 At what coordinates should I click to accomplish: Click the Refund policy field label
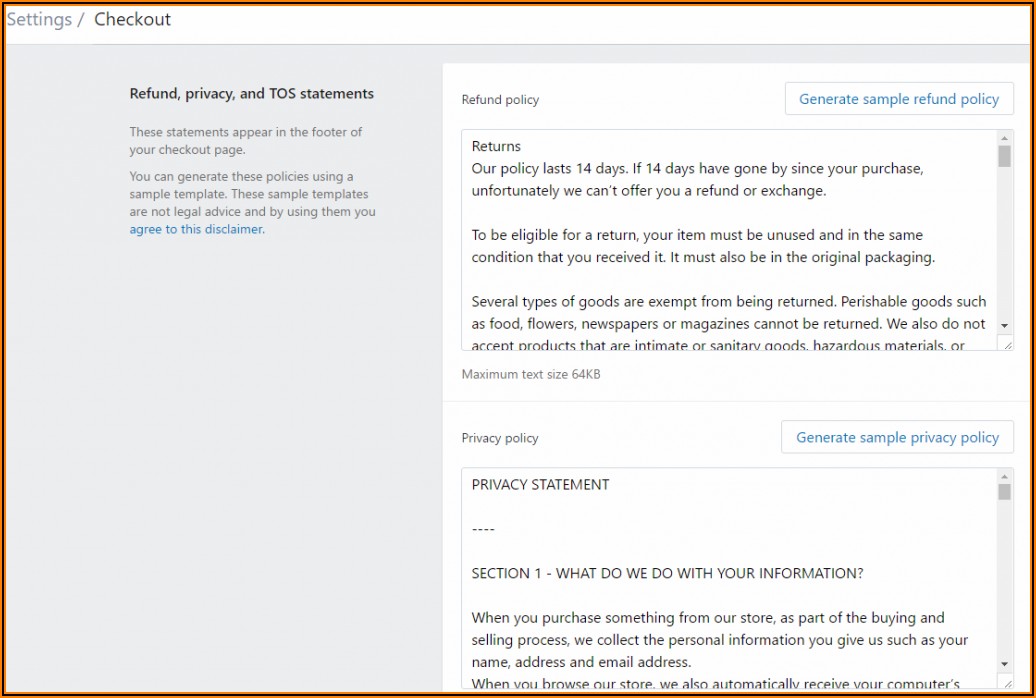pos(500,100)
